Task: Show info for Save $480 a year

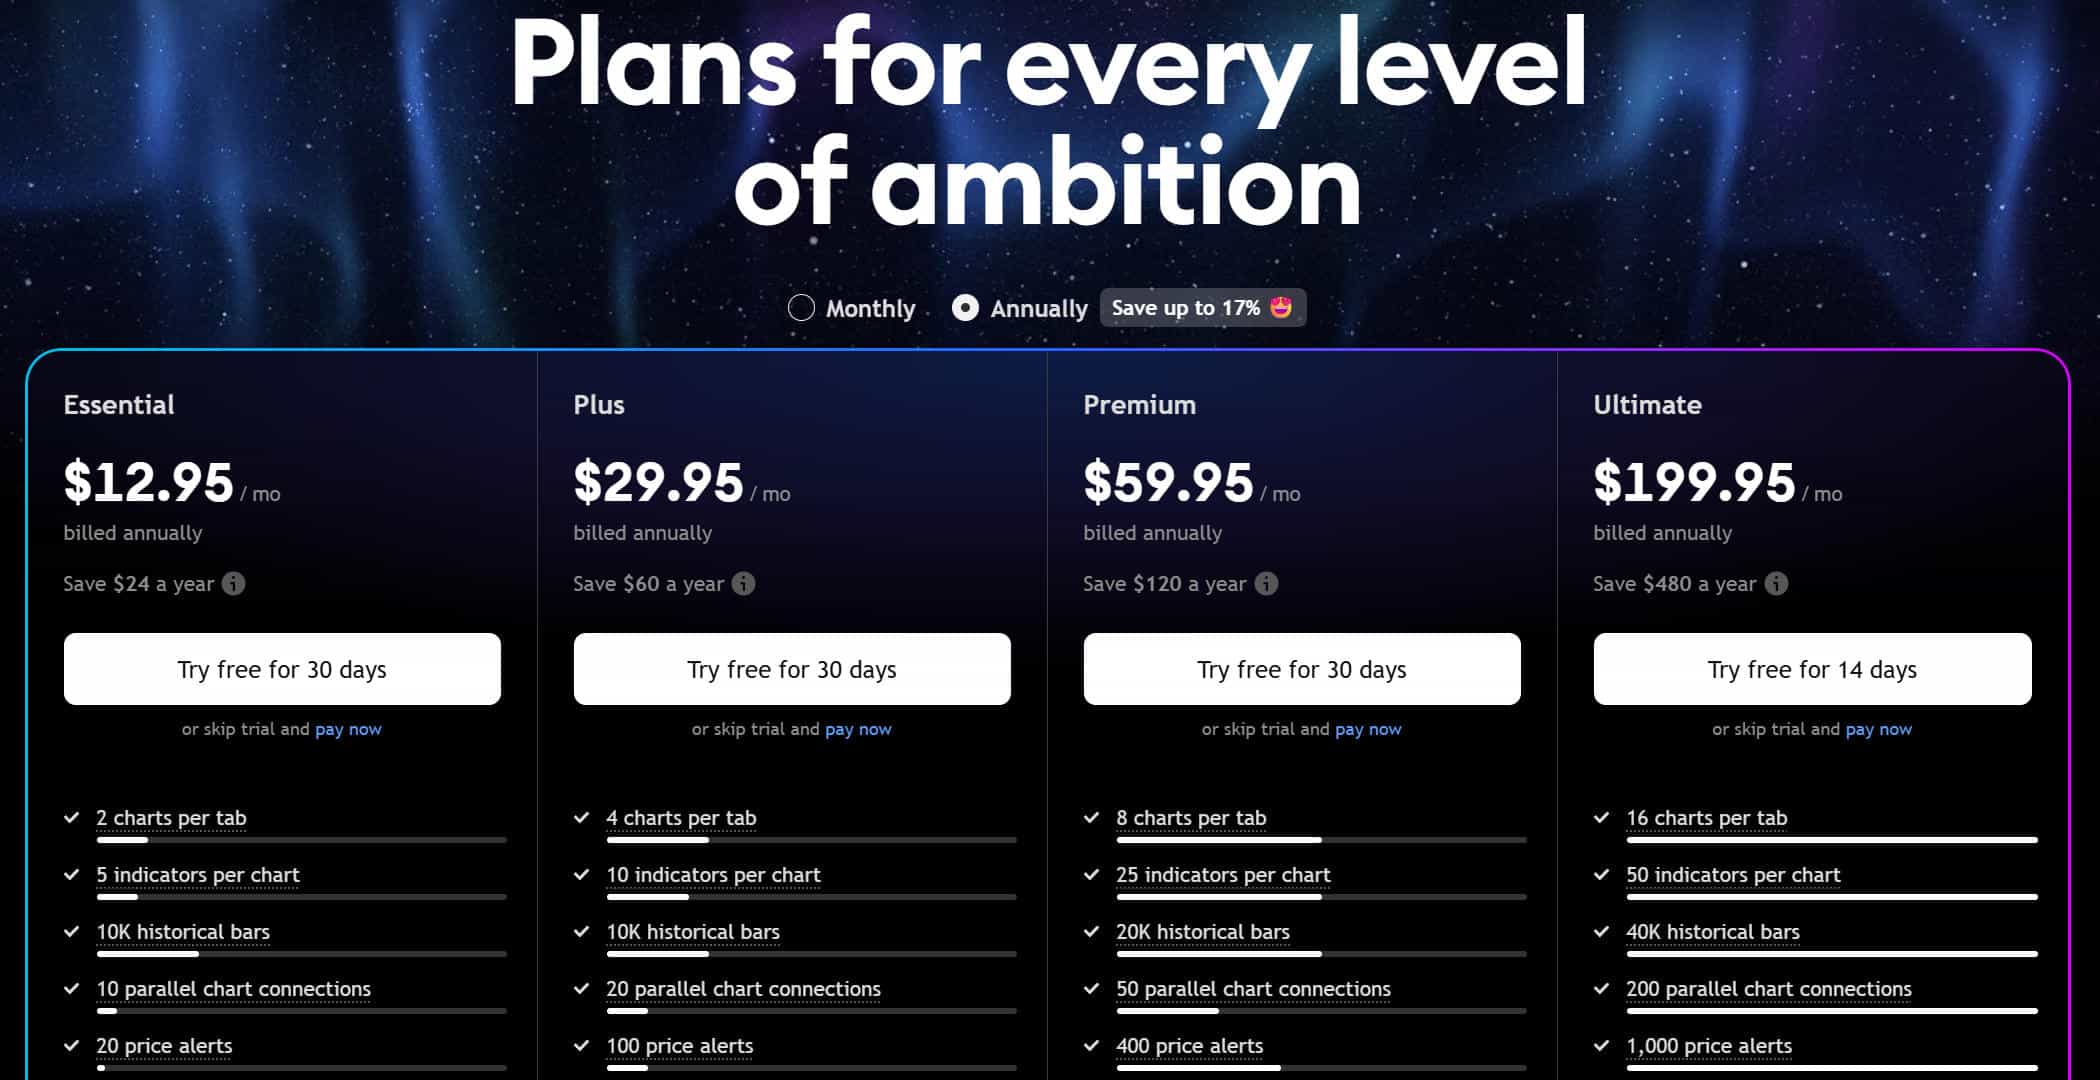Action: [x=1776, y=584]
